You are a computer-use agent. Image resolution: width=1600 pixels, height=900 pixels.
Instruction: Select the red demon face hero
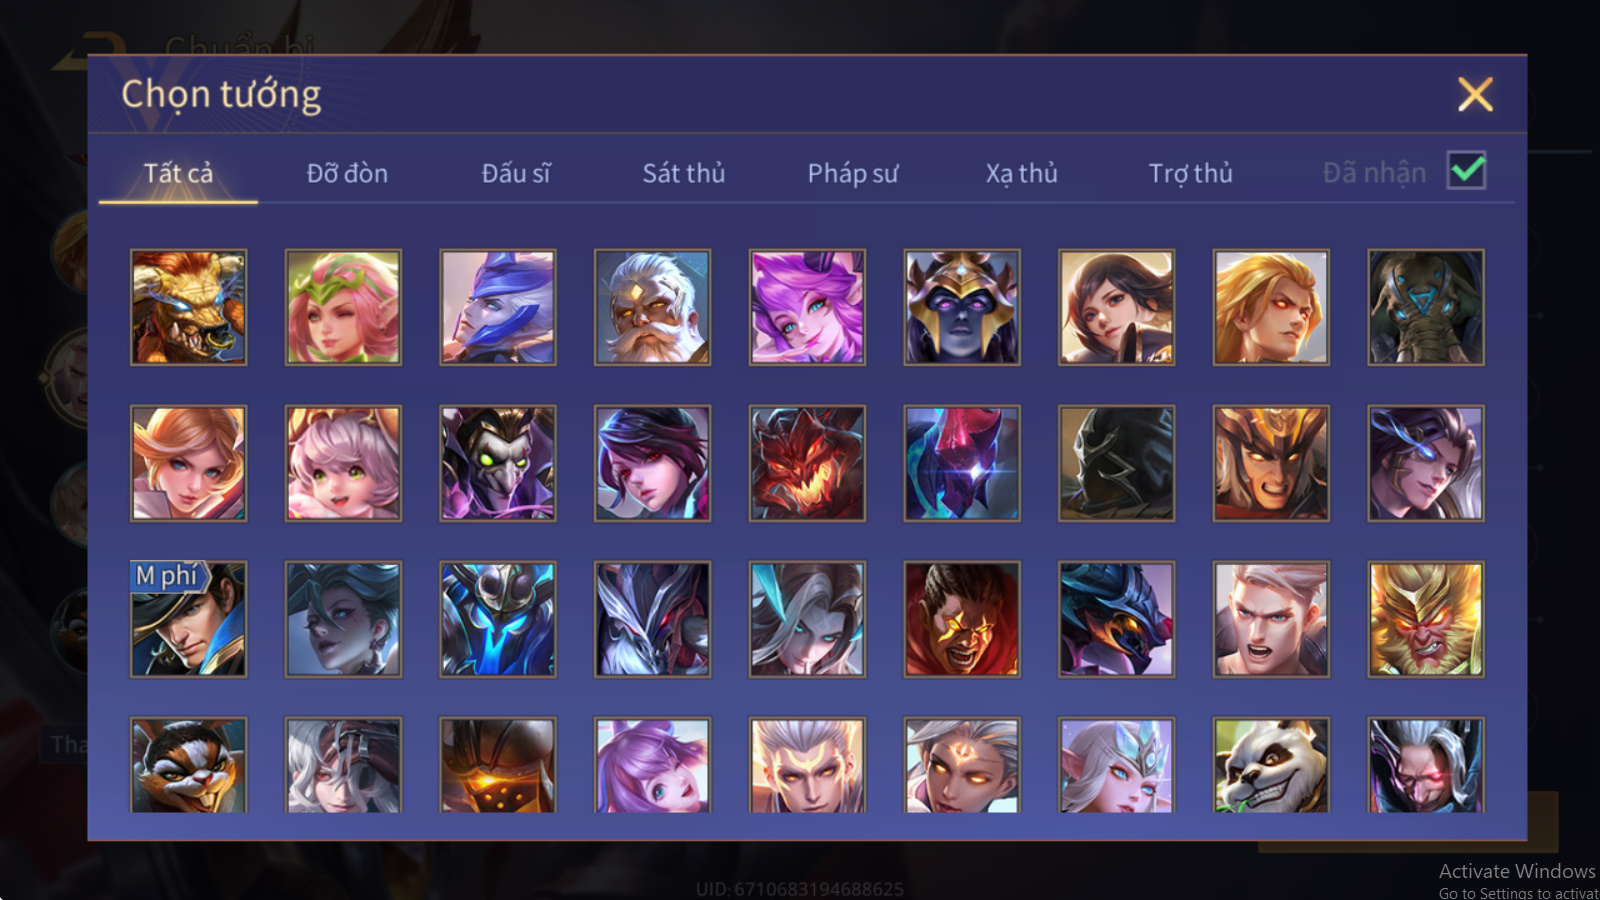pos(807,463)
